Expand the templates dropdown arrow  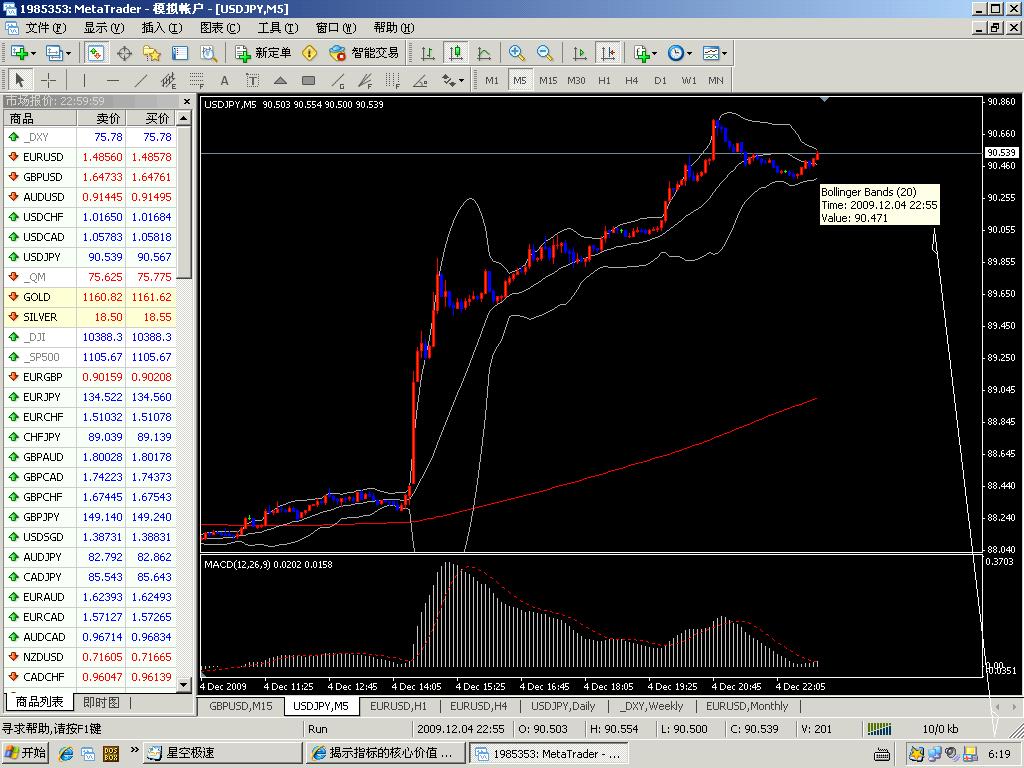pyautogui.click(x=724, y=54)
